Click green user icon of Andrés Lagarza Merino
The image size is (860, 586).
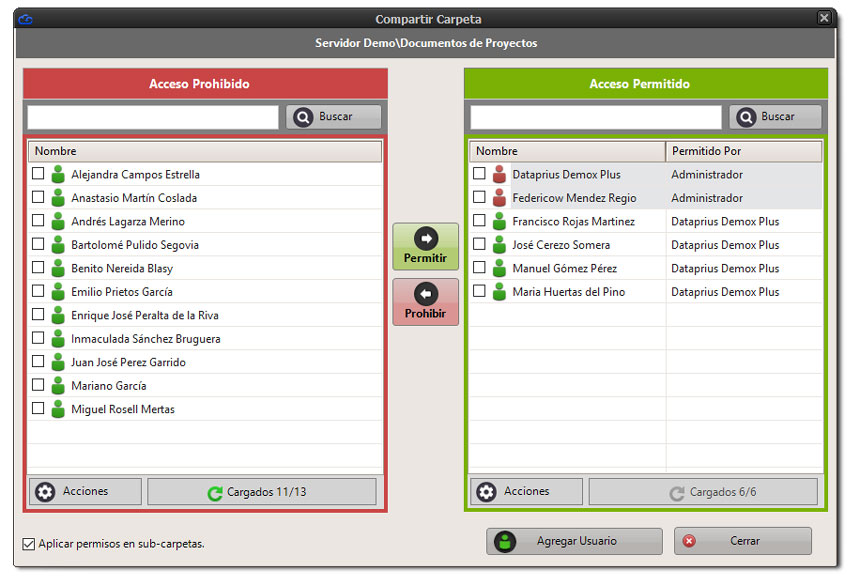[x=58, y=221]
